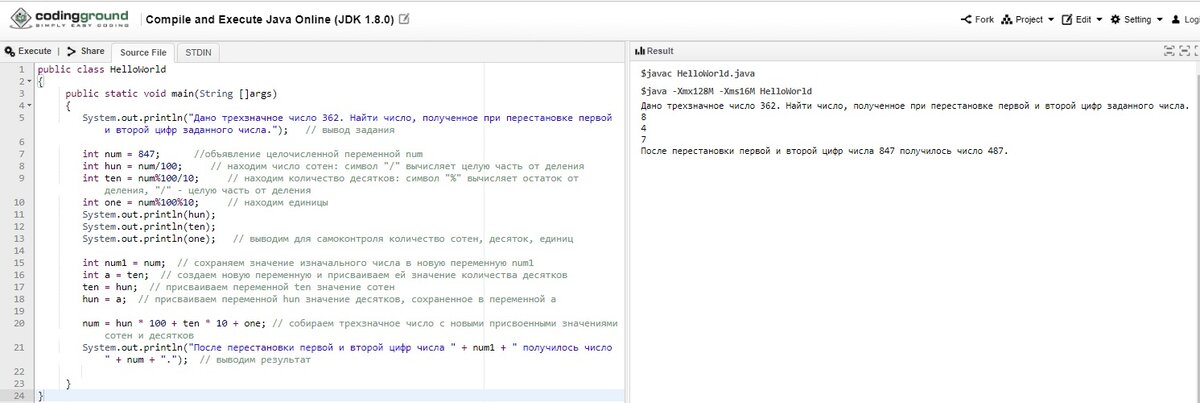Click the Result panel title icon

point(641,51)
